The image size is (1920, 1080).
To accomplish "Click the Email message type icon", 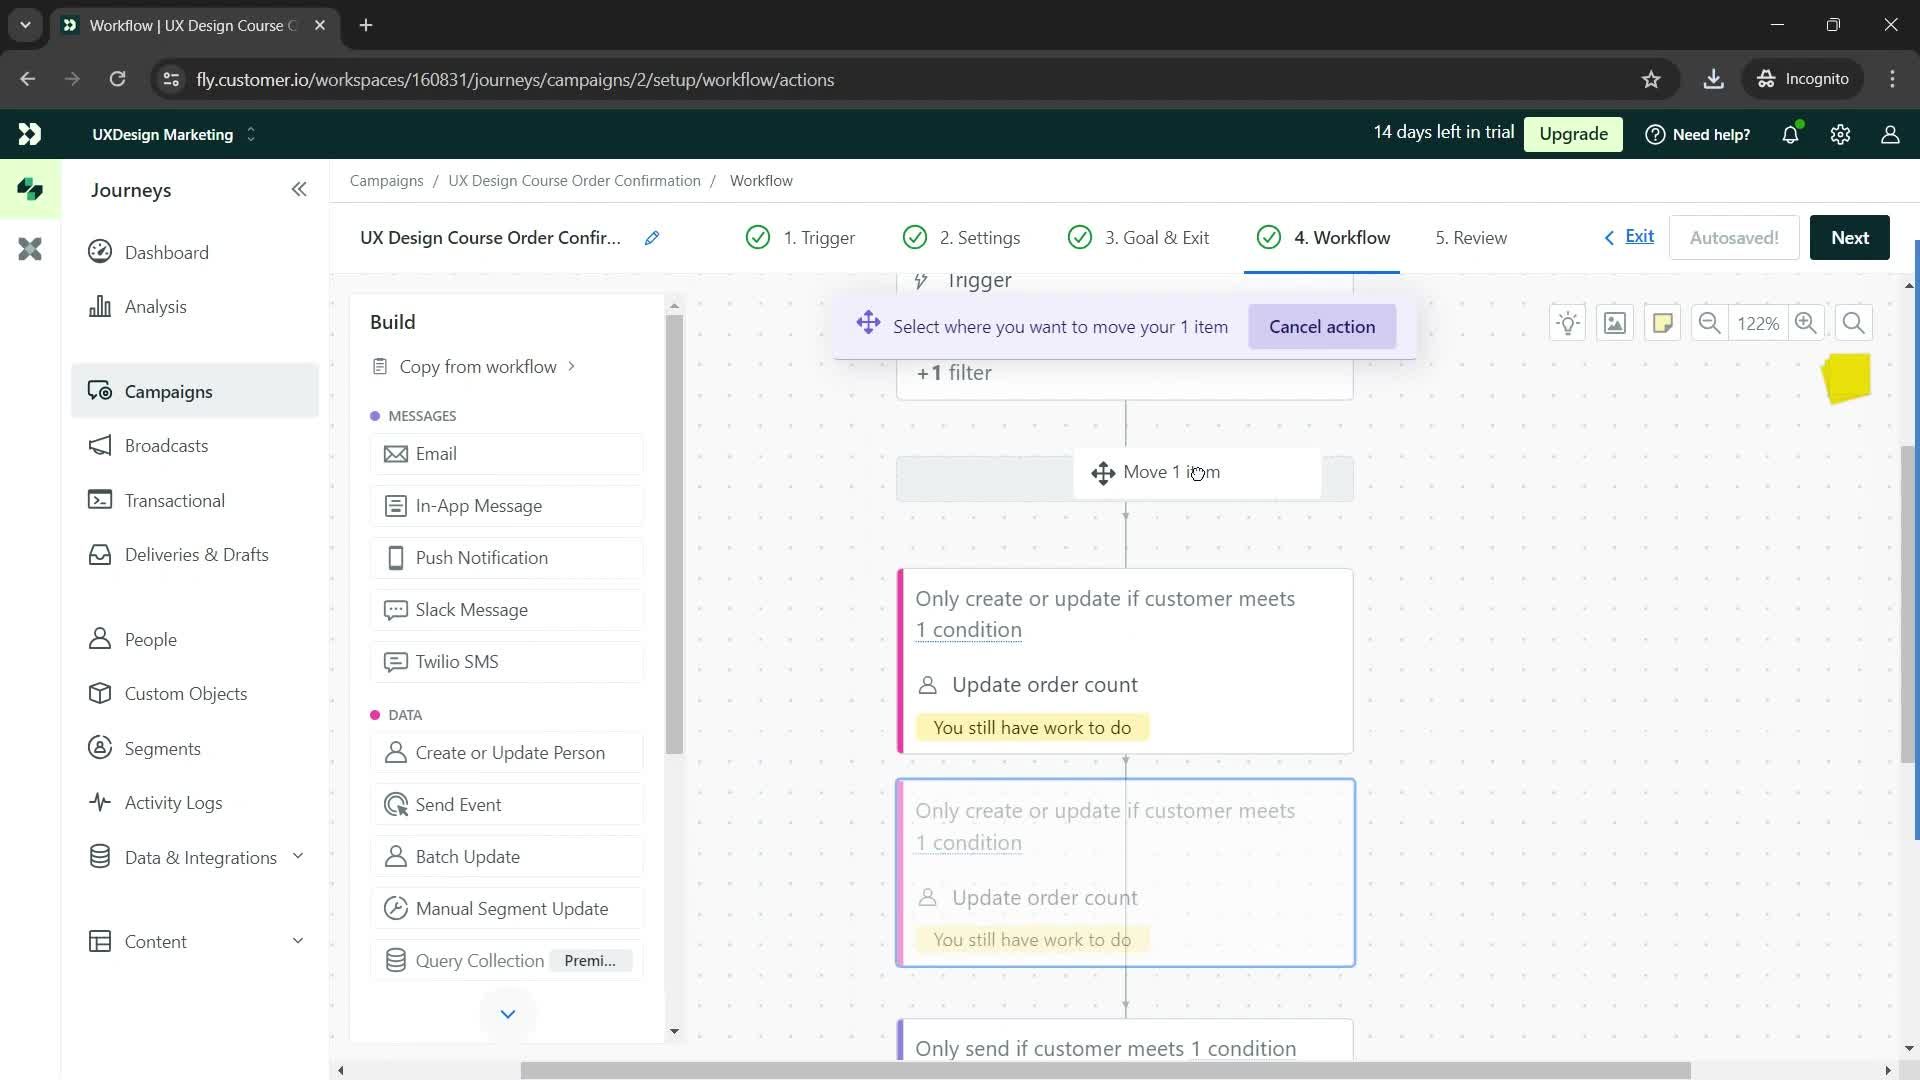I will (396, 454).
